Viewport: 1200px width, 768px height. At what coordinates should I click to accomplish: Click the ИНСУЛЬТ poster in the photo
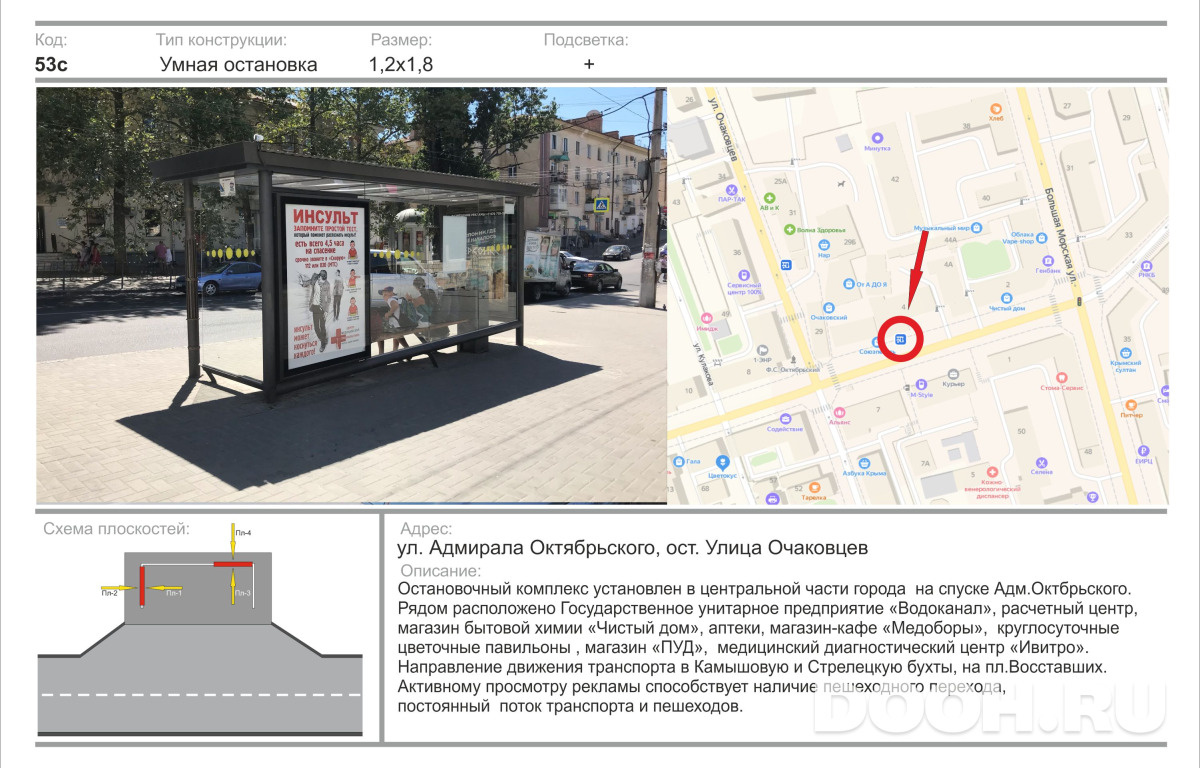pyautogui.click(x=326, y=286)
